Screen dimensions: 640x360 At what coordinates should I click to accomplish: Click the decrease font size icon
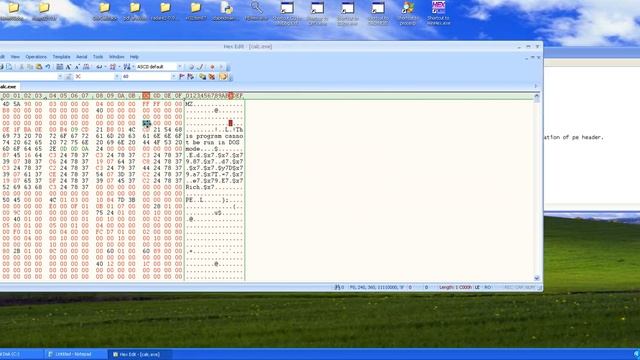coord(77,67)
